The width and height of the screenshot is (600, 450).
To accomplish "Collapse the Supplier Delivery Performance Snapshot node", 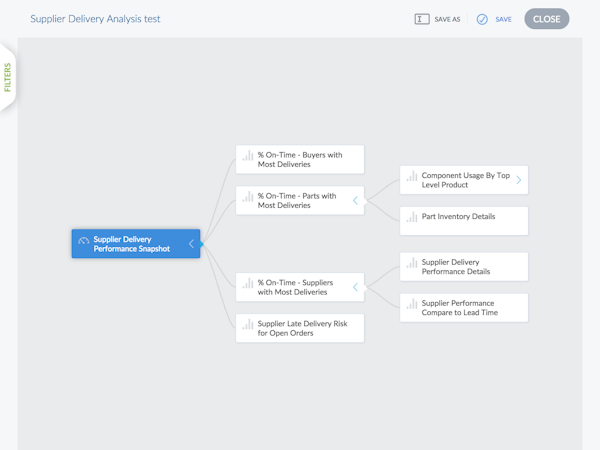I will pos(191,244).
